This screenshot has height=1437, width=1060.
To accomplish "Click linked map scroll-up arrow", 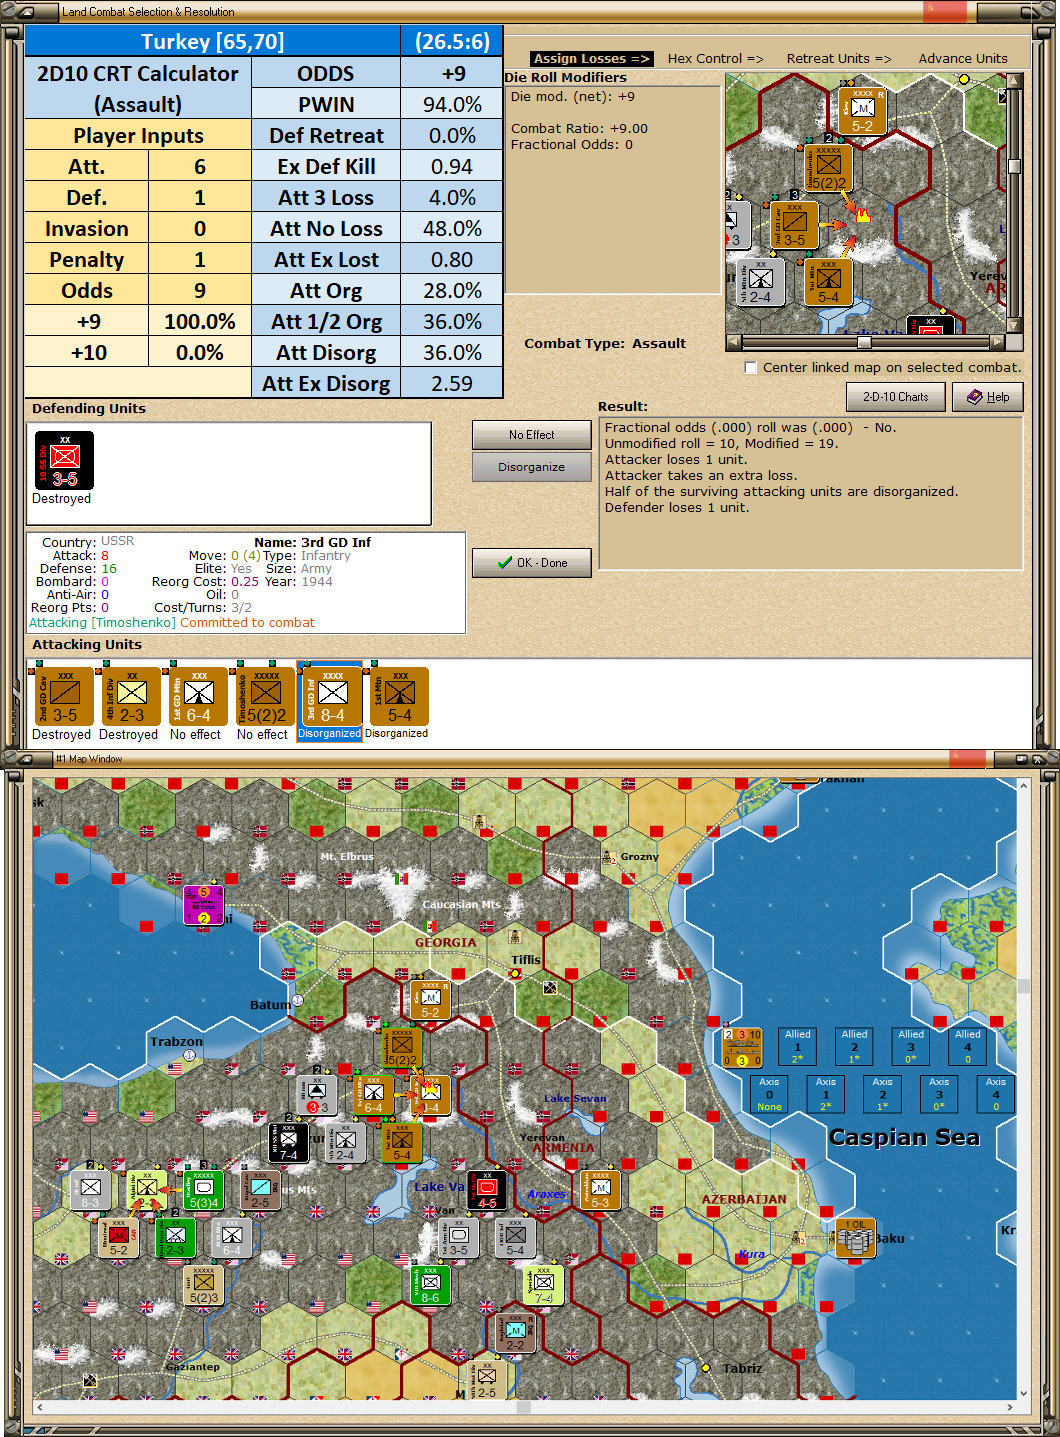I will (x=1014, y=81).
